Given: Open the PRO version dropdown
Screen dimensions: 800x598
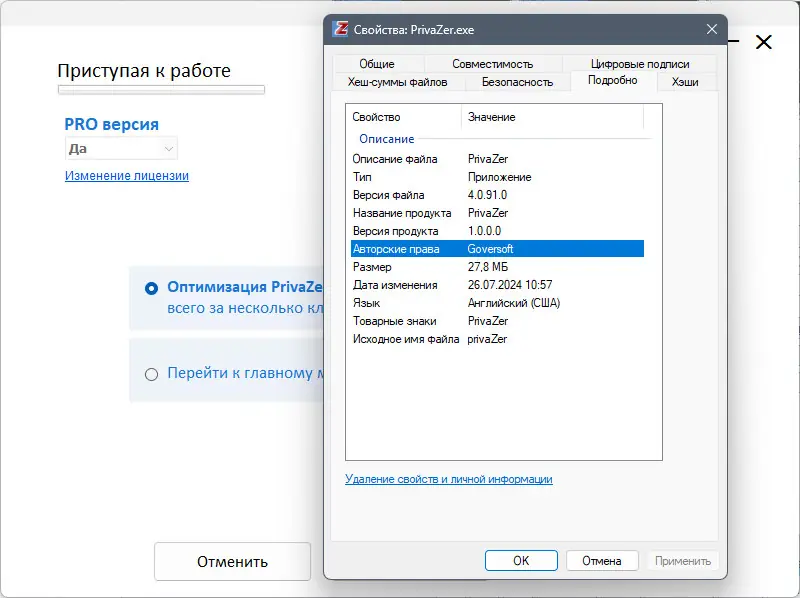Looking at the screenshot, I should [121, 148].
